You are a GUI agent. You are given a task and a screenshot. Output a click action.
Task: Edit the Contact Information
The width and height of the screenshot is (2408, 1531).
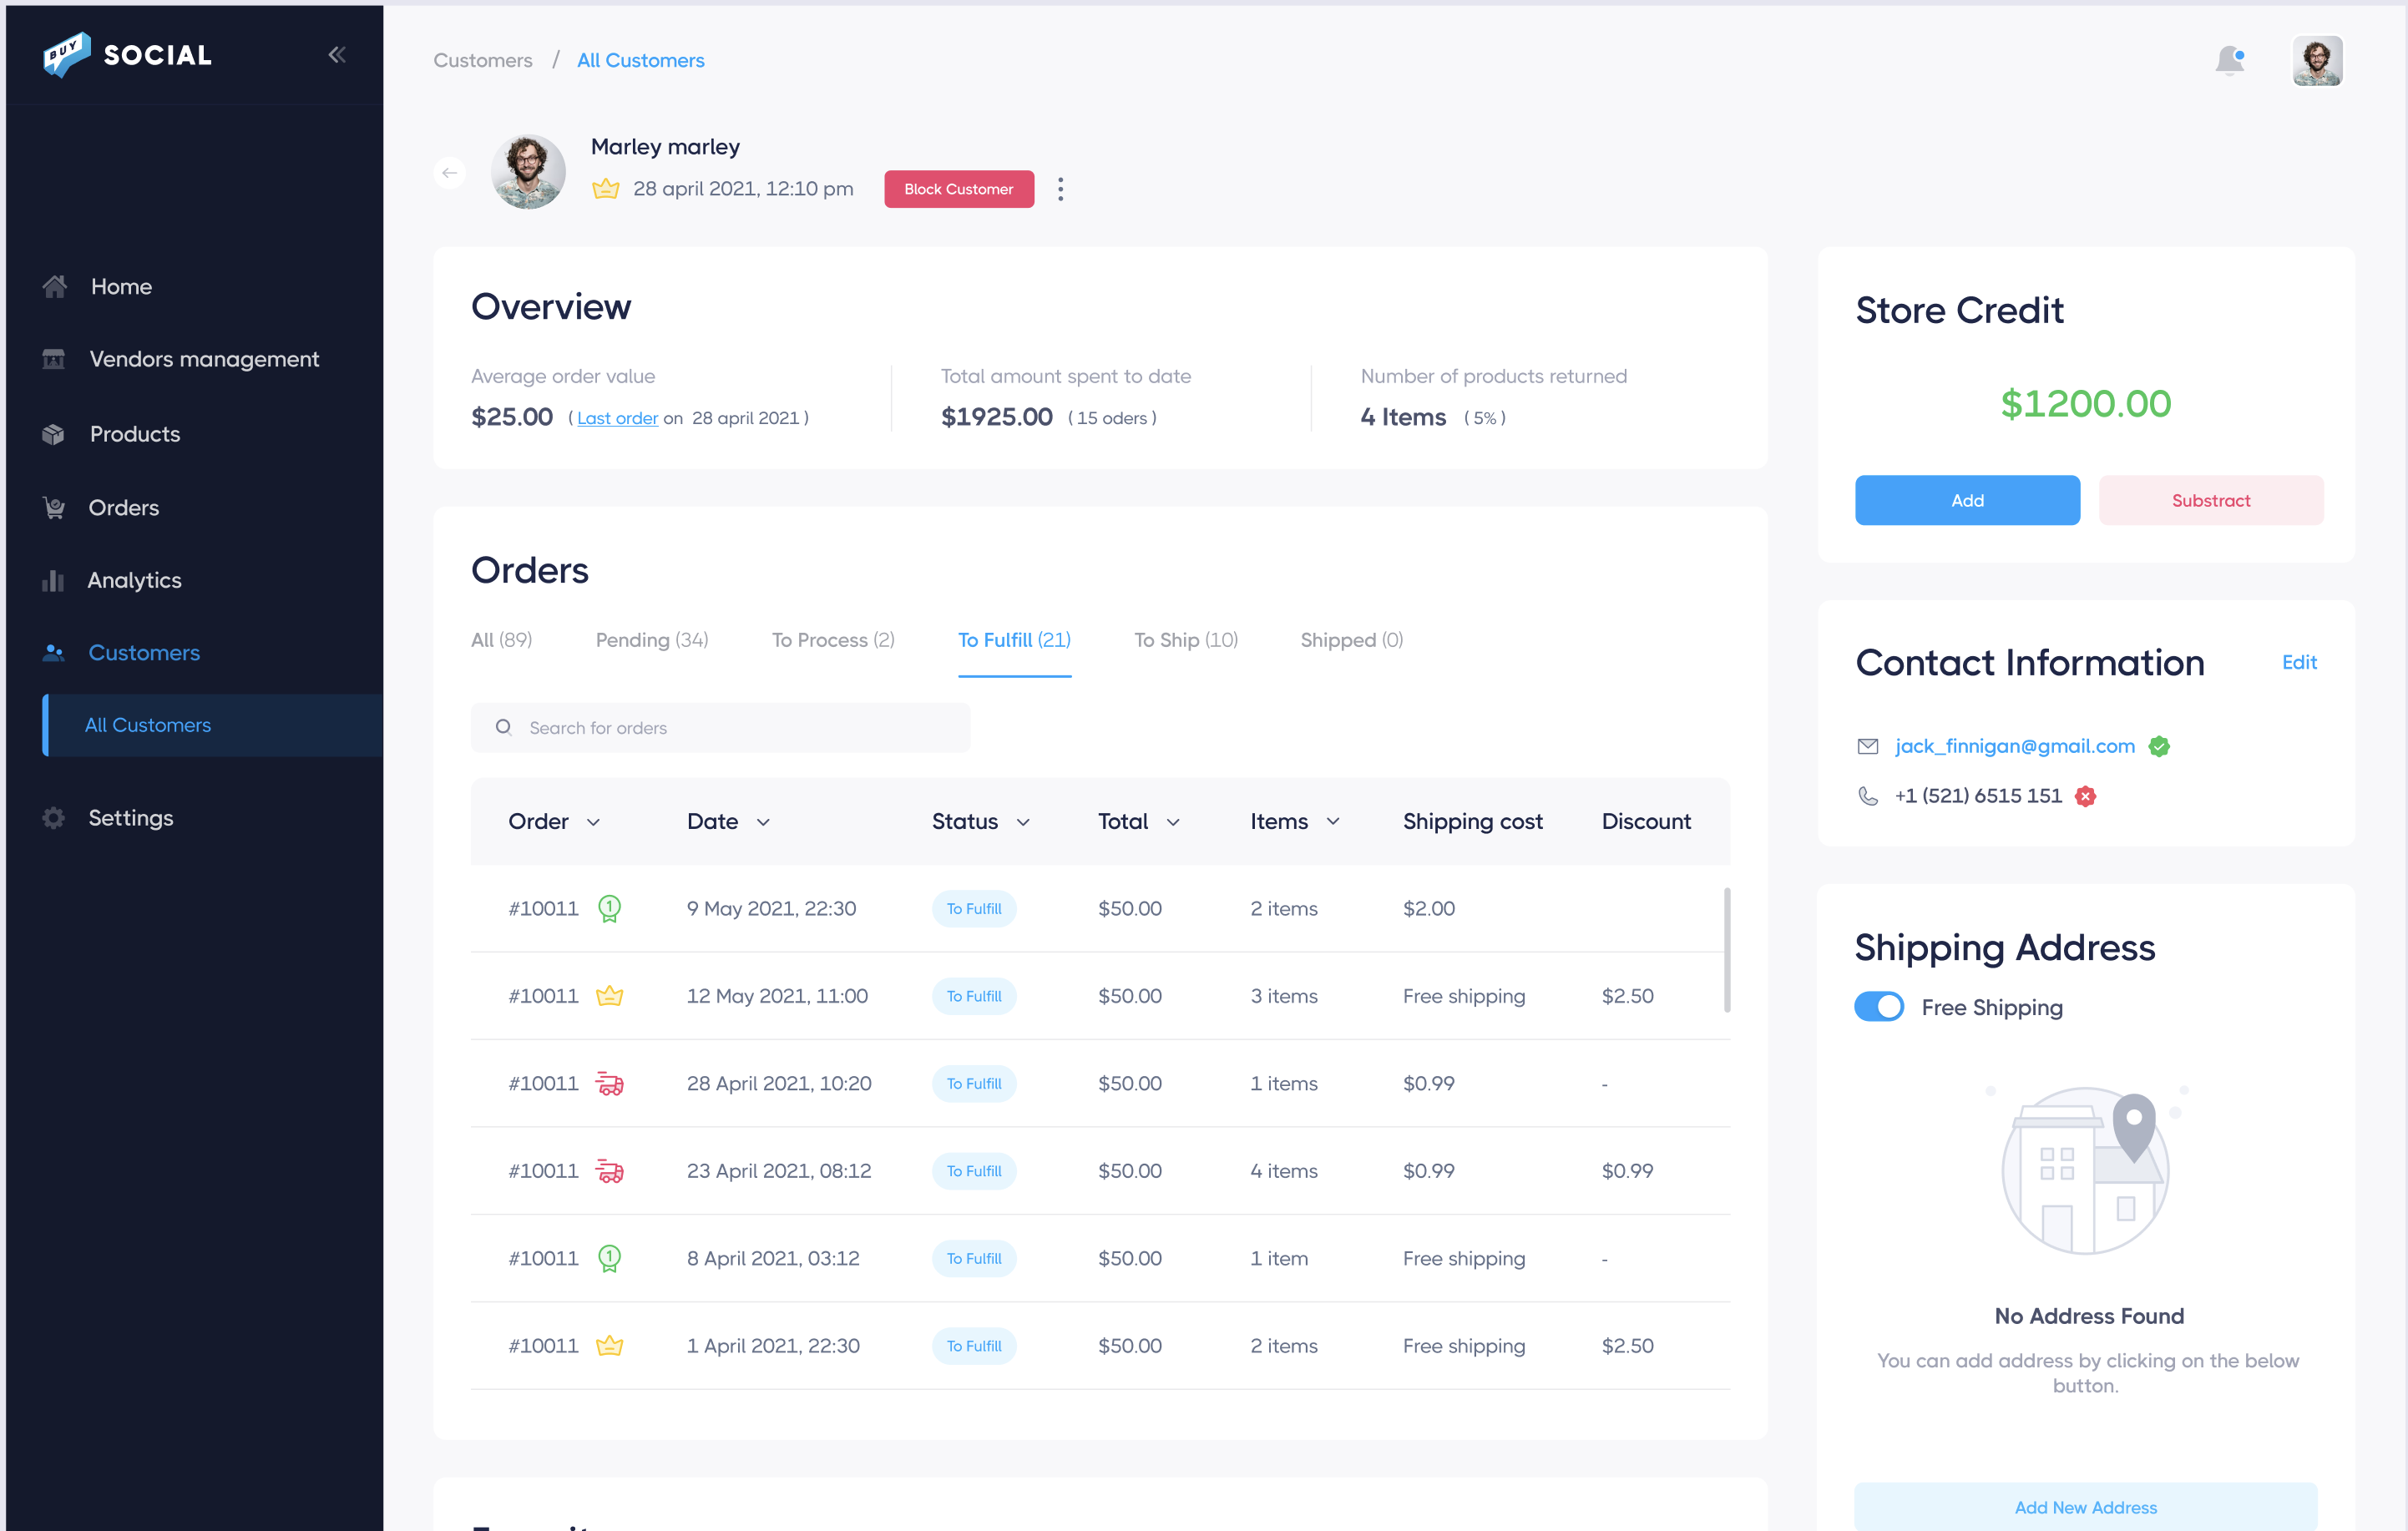(2299, 662)
